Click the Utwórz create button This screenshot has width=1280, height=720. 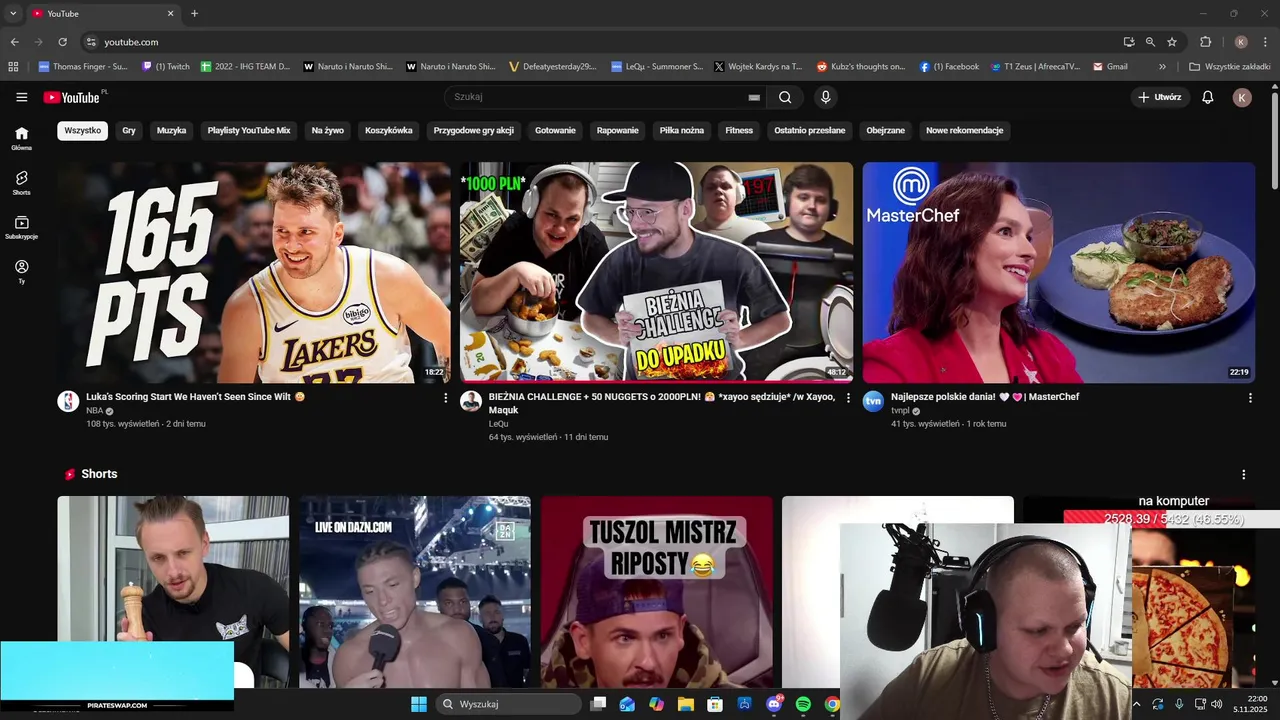[1159, 97]
